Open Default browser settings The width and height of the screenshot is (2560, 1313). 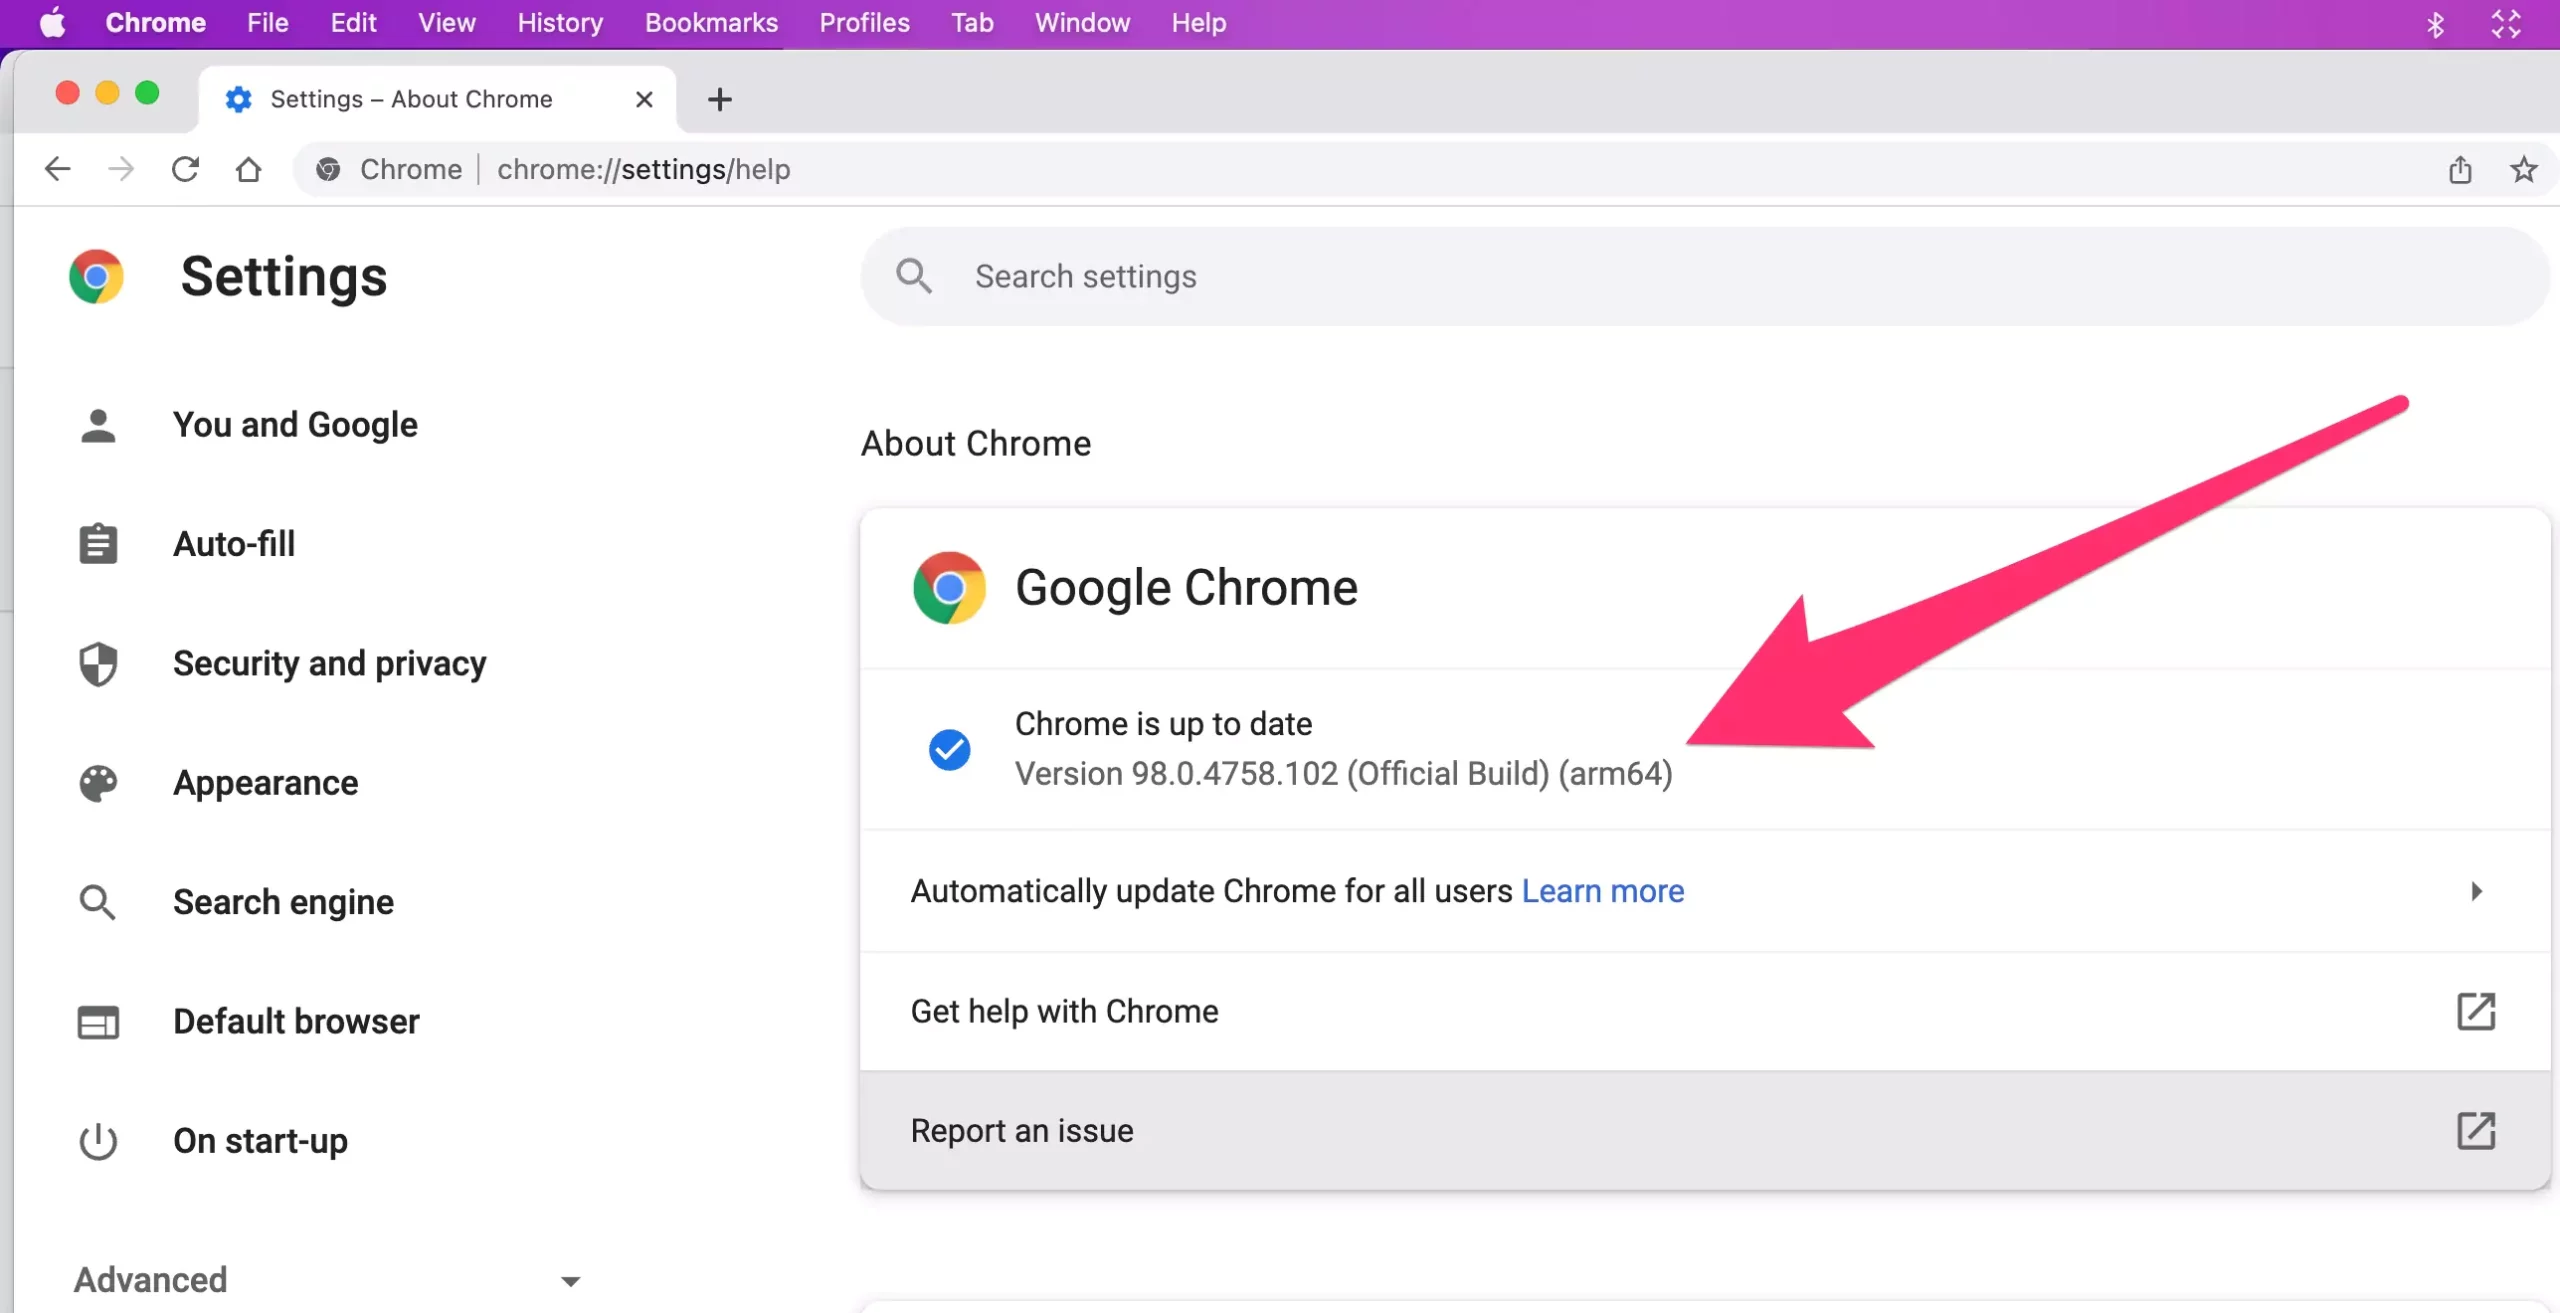pos(296,1022)
